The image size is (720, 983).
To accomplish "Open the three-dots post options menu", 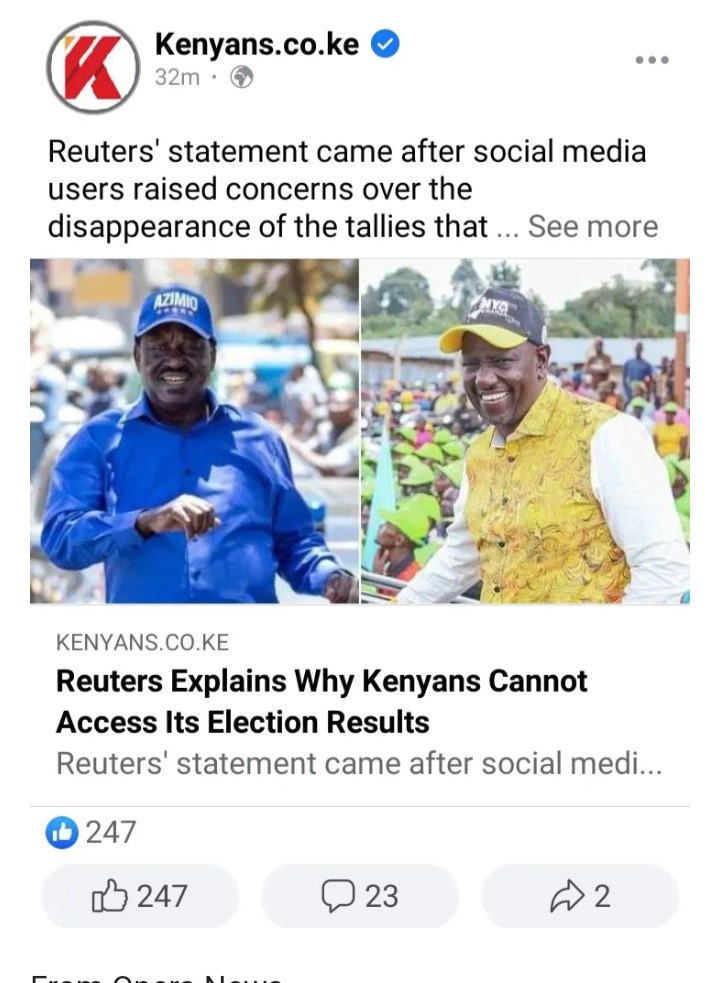I will (652, 60).
